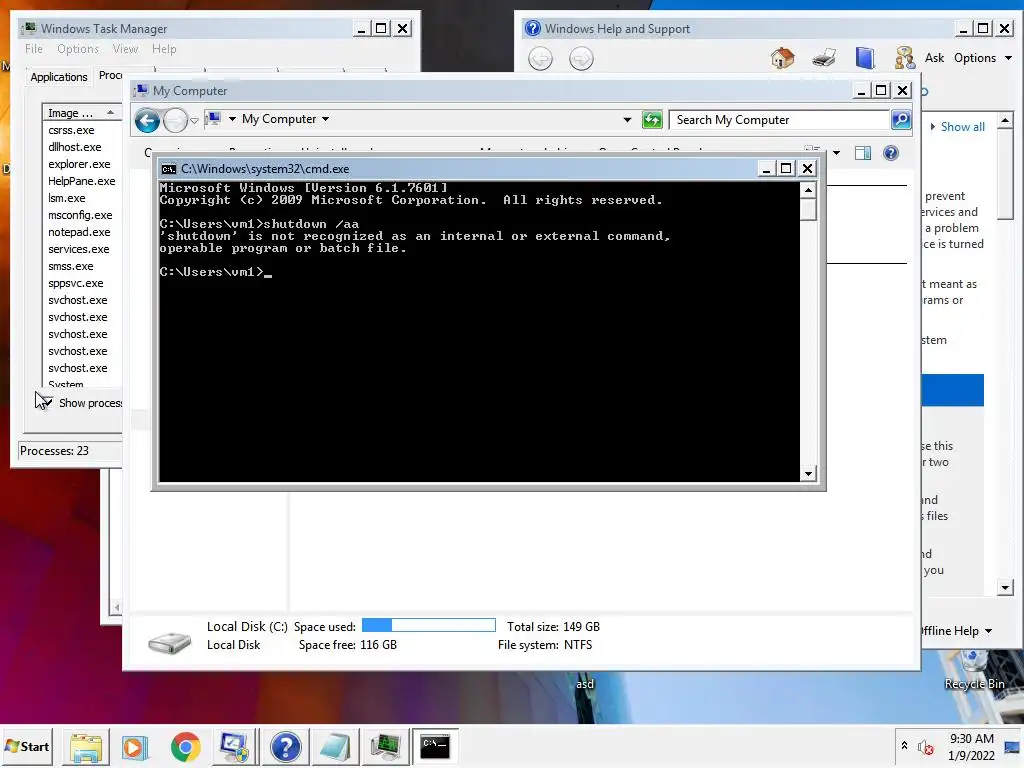Show hidden tray icons

tap(904, 745)
